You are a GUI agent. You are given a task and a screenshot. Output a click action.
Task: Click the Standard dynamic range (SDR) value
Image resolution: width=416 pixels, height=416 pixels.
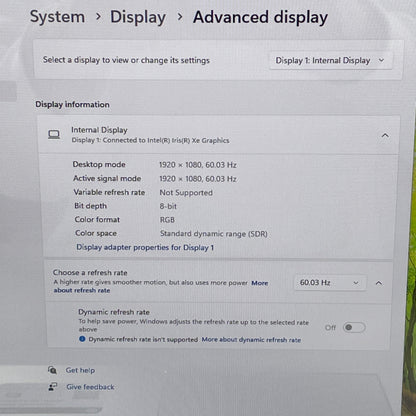(x=214, y=234)
